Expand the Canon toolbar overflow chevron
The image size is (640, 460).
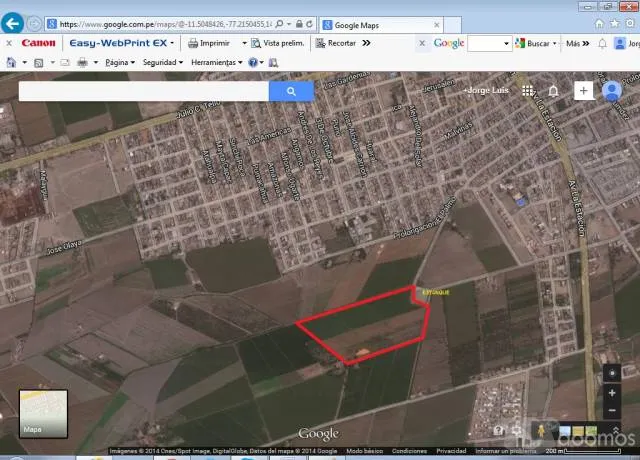[x=366, y=43]
